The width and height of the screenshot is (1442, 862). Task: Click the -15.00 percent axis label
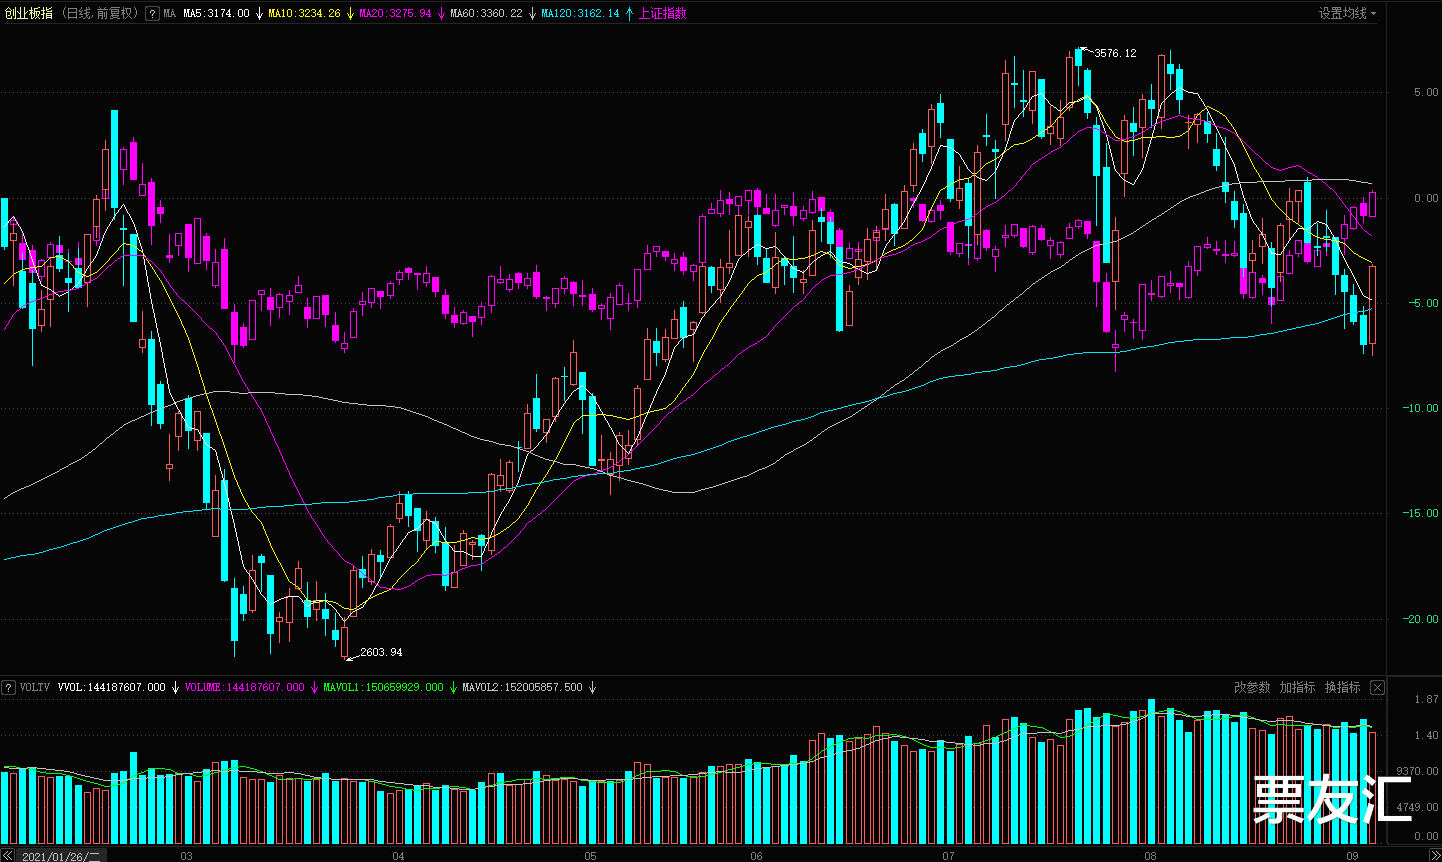pyautogui.click(x=1420, y=513)
